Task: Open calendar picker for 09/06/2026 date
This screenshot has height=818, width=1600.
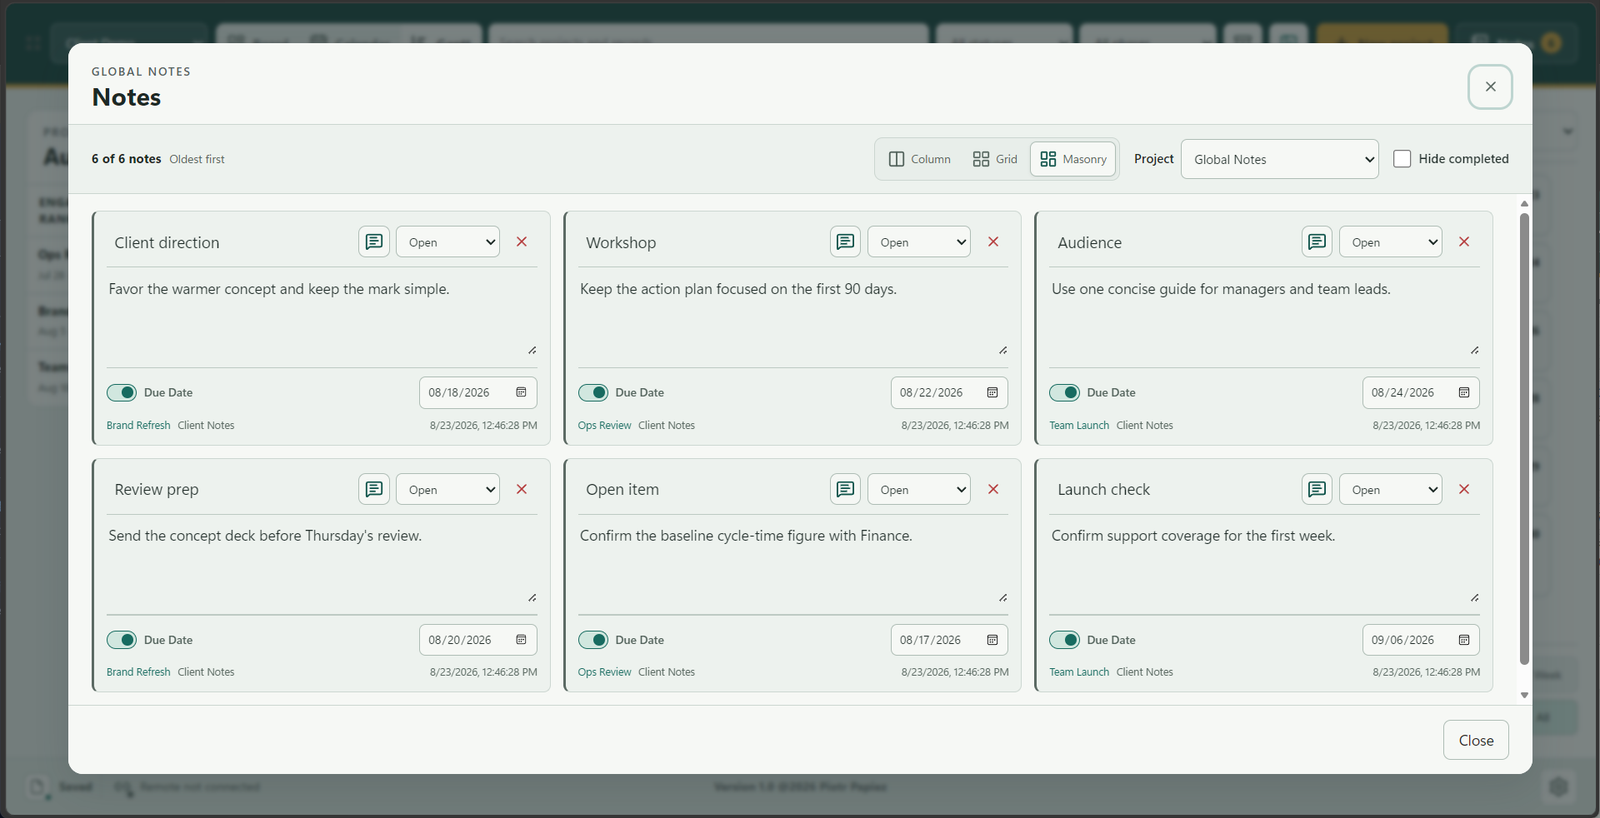Action: pos(1464,640)
